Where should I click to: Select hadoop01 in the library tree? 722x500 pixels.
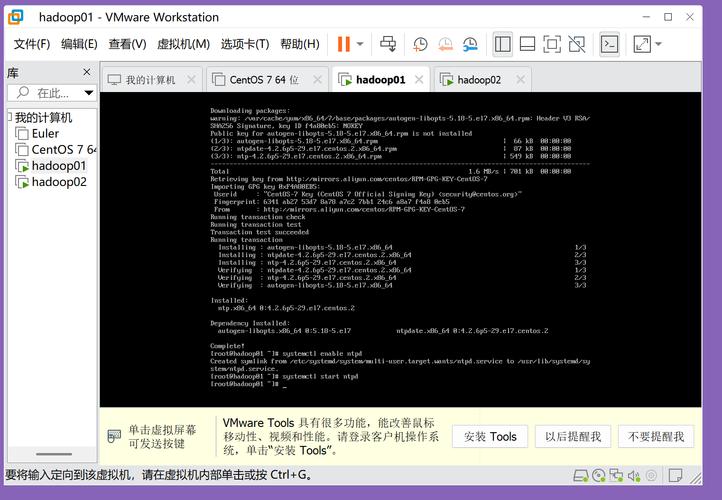[x=58, y=166]
